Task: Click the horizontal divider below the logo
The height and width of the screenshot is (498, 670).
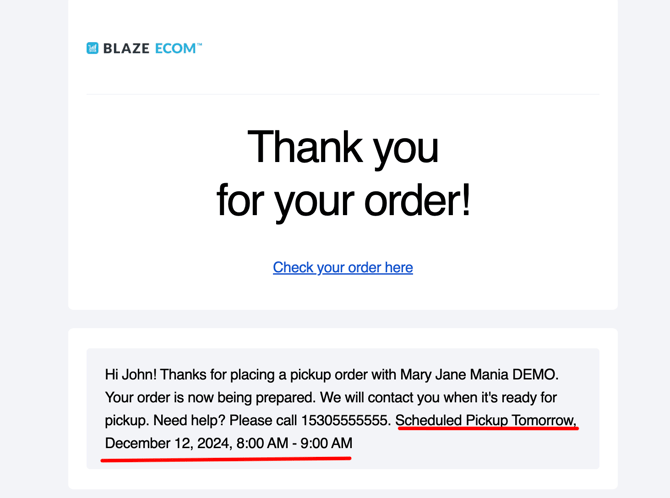Action: tap(343, 94)
